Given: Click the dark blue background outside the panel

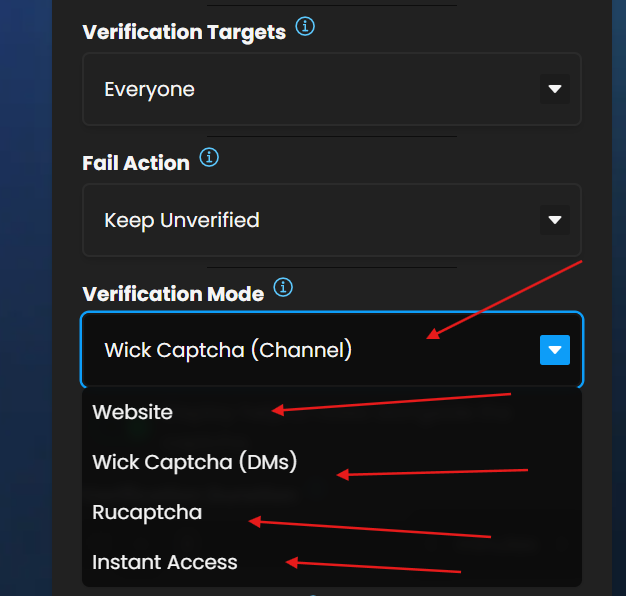Looking at the screenshot, I should (32, 300).
